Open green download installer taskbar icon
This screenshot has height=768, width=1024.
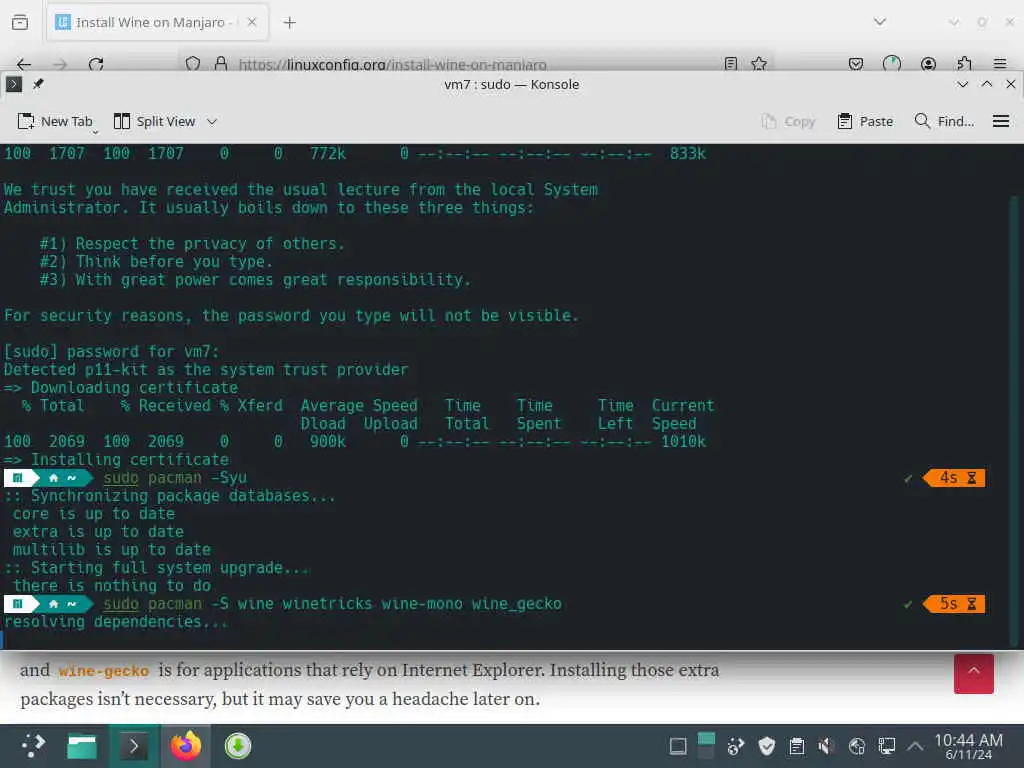click(238, 746)
